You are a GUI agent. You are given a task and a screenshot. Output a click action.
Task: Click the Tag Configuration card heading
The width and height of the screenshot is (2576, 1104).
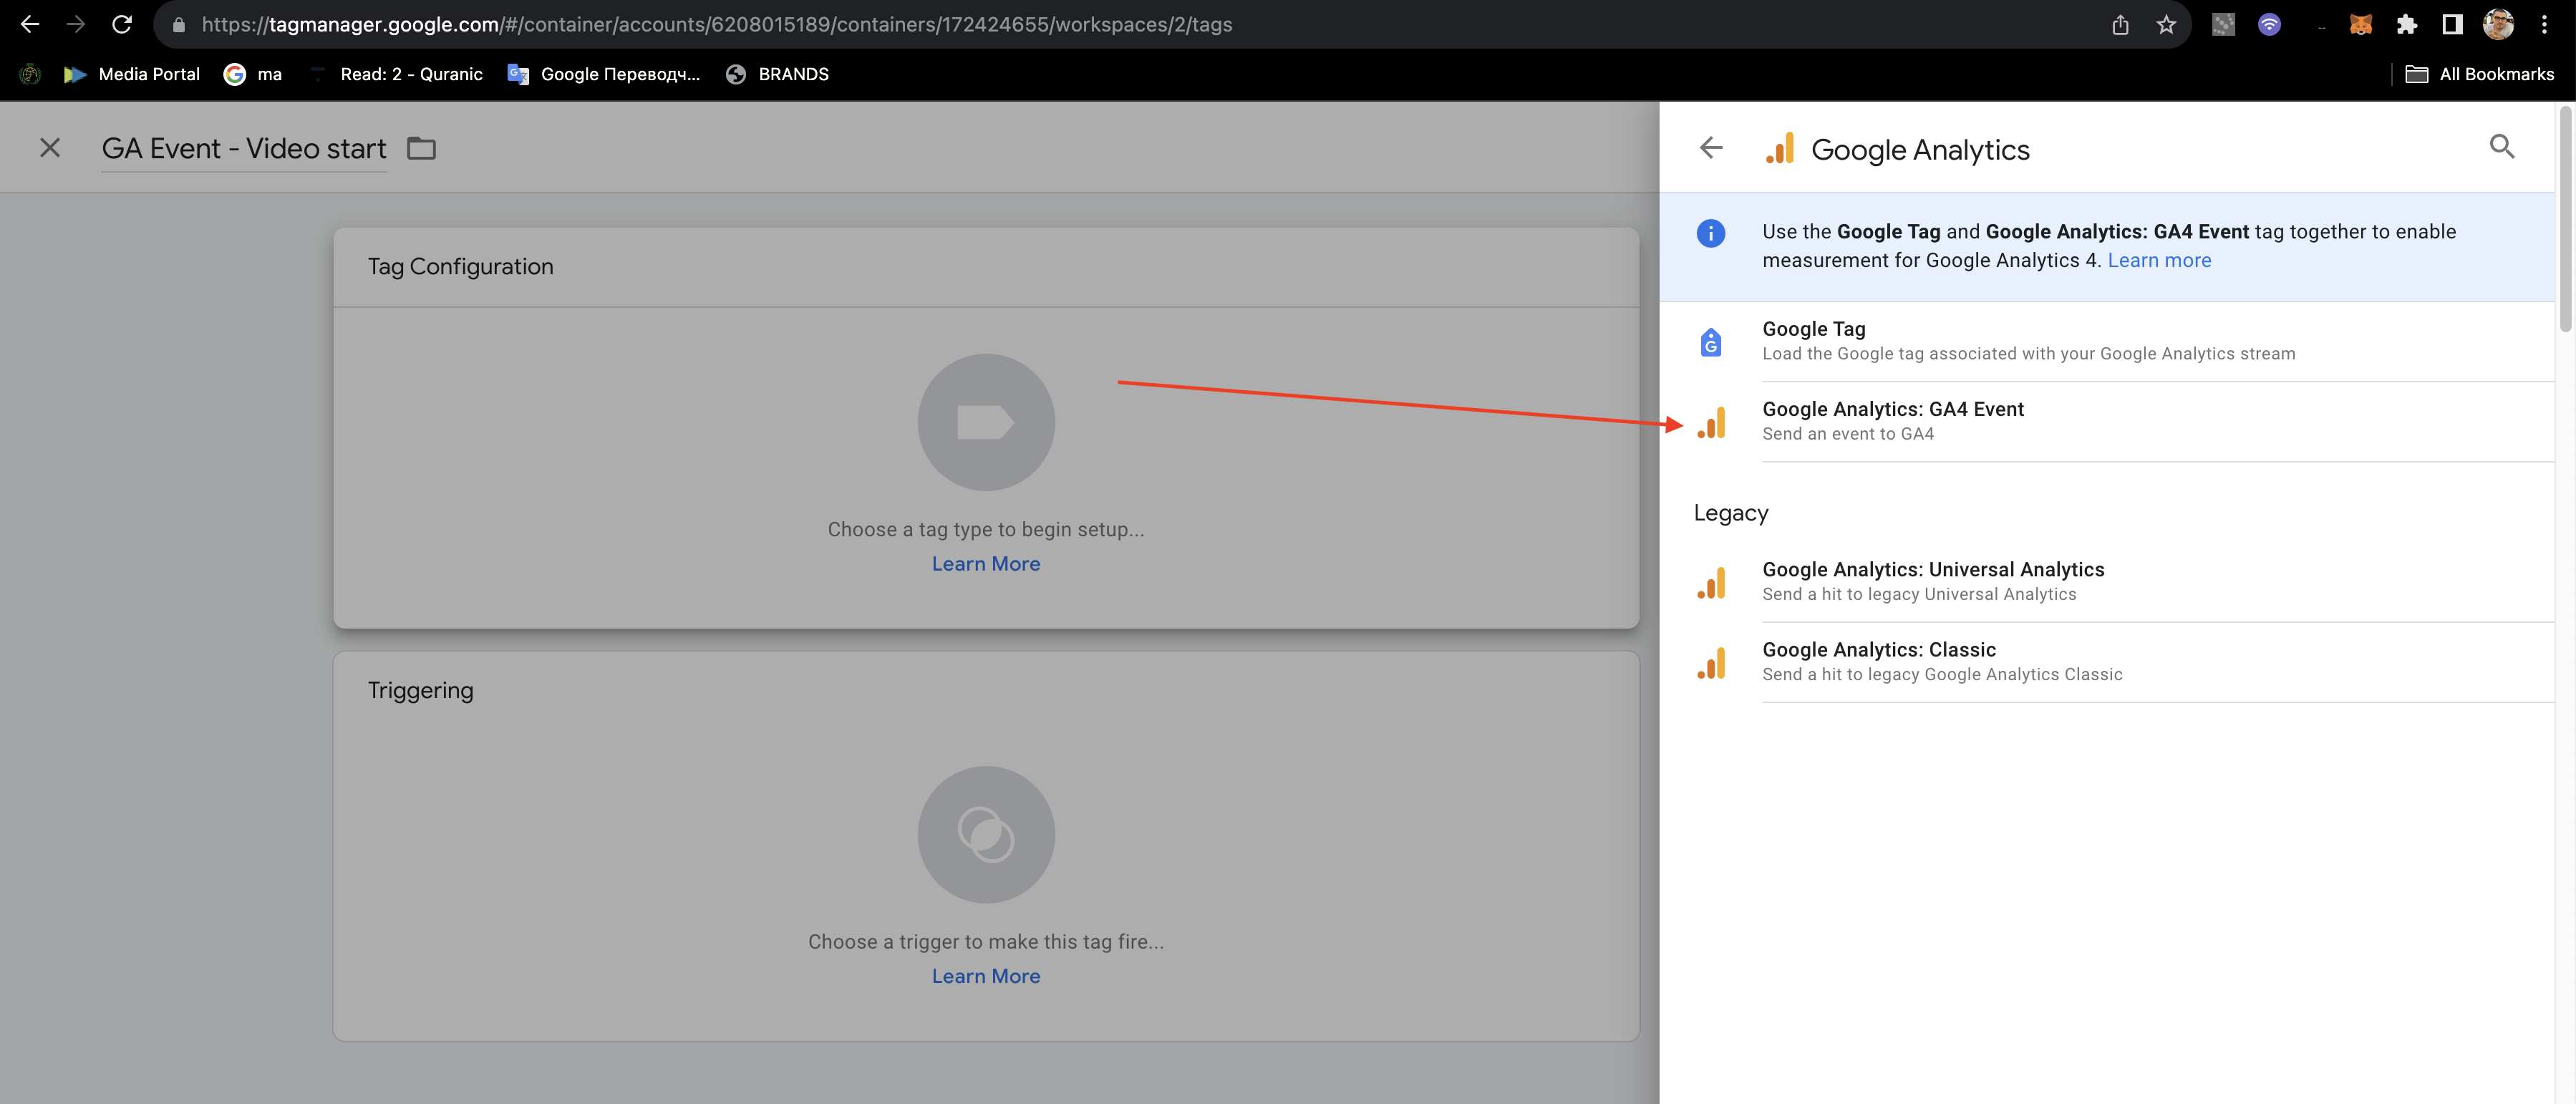(460, 267)
